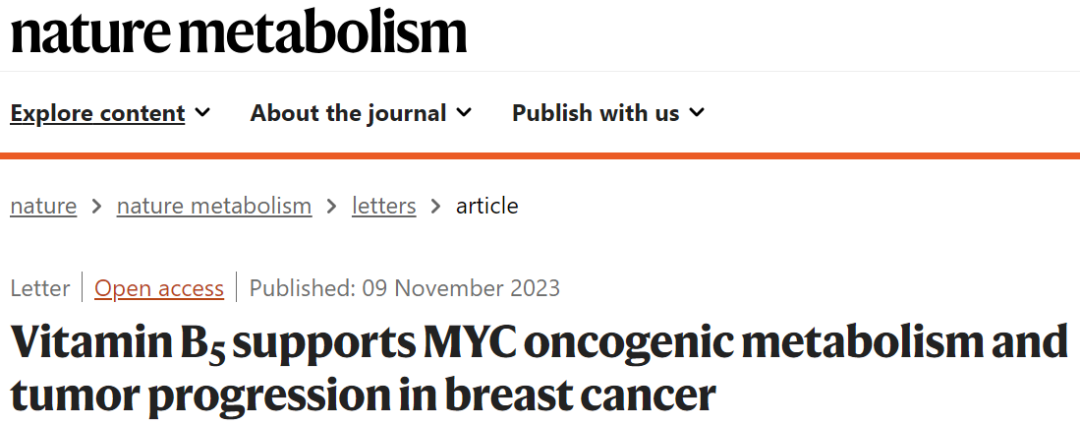Viewport: 1080px width, 426px height.
Task: Follow the Open access link
Action: click(159, 288)
